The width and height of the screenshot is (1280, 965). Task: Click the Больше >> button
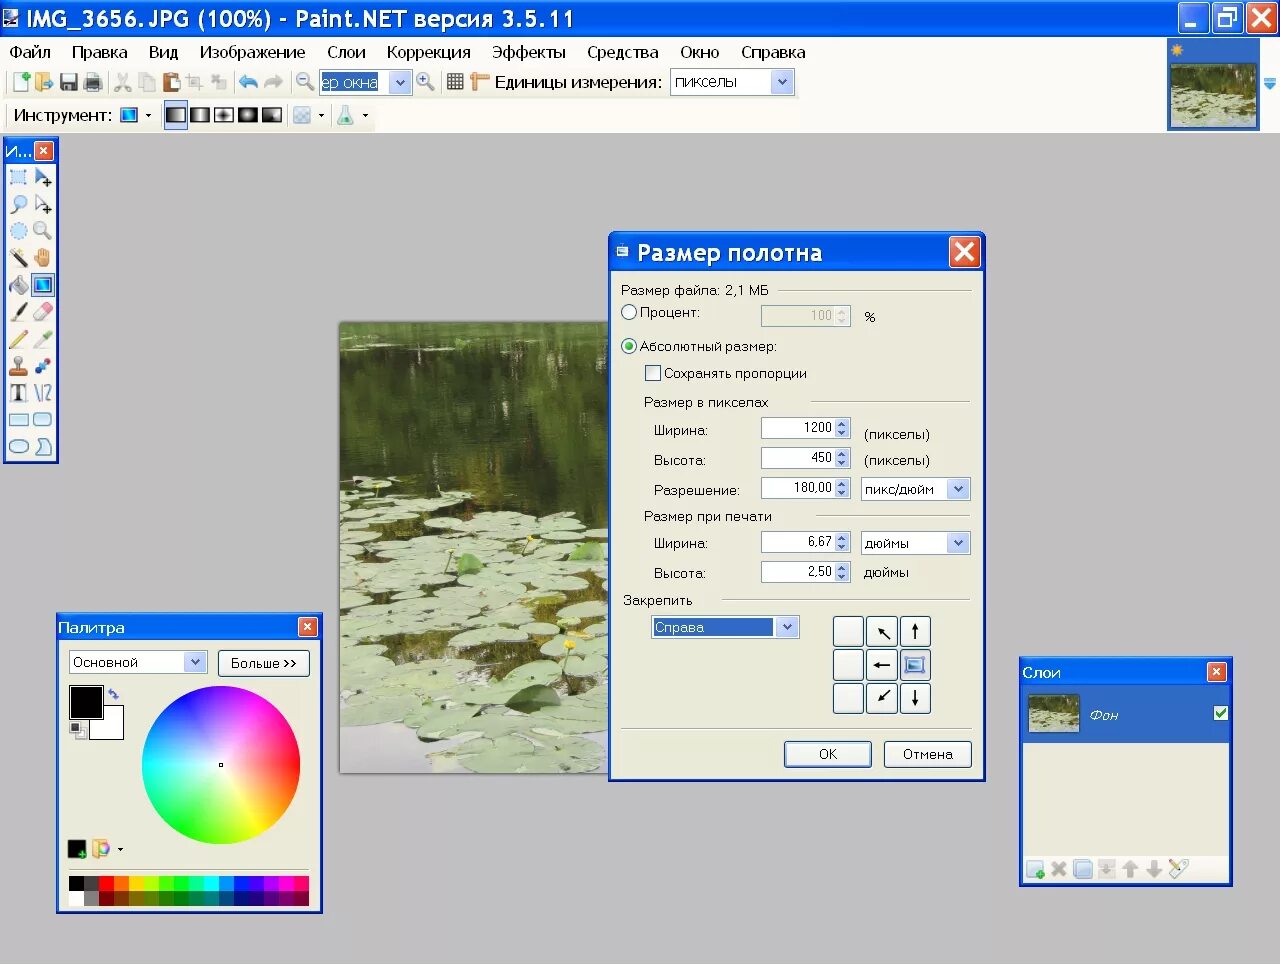pos(264,663)
